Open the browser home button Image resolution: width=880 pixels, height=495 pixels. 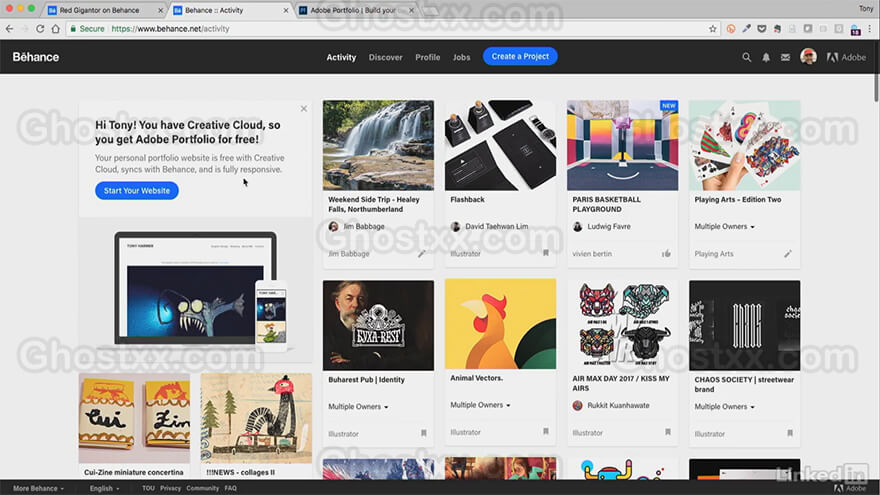click(56, 29)
